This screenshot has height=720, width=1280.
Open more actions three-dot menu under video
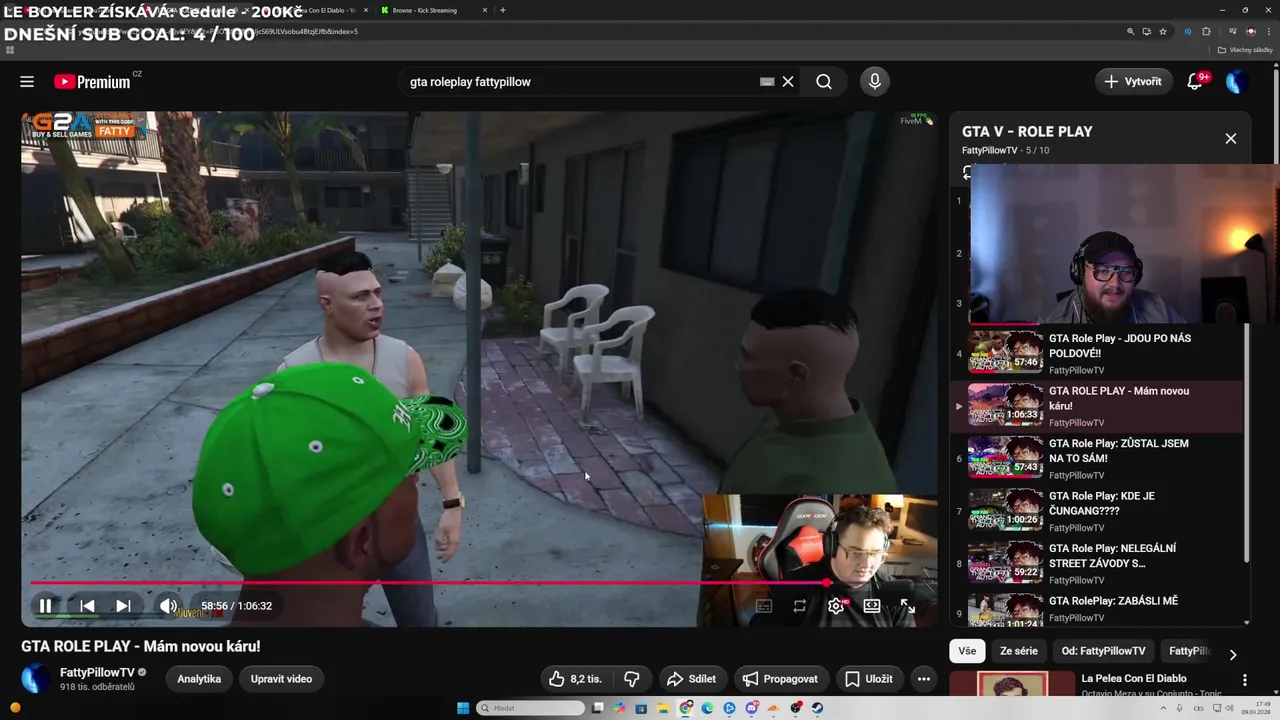tap(924, 679)
